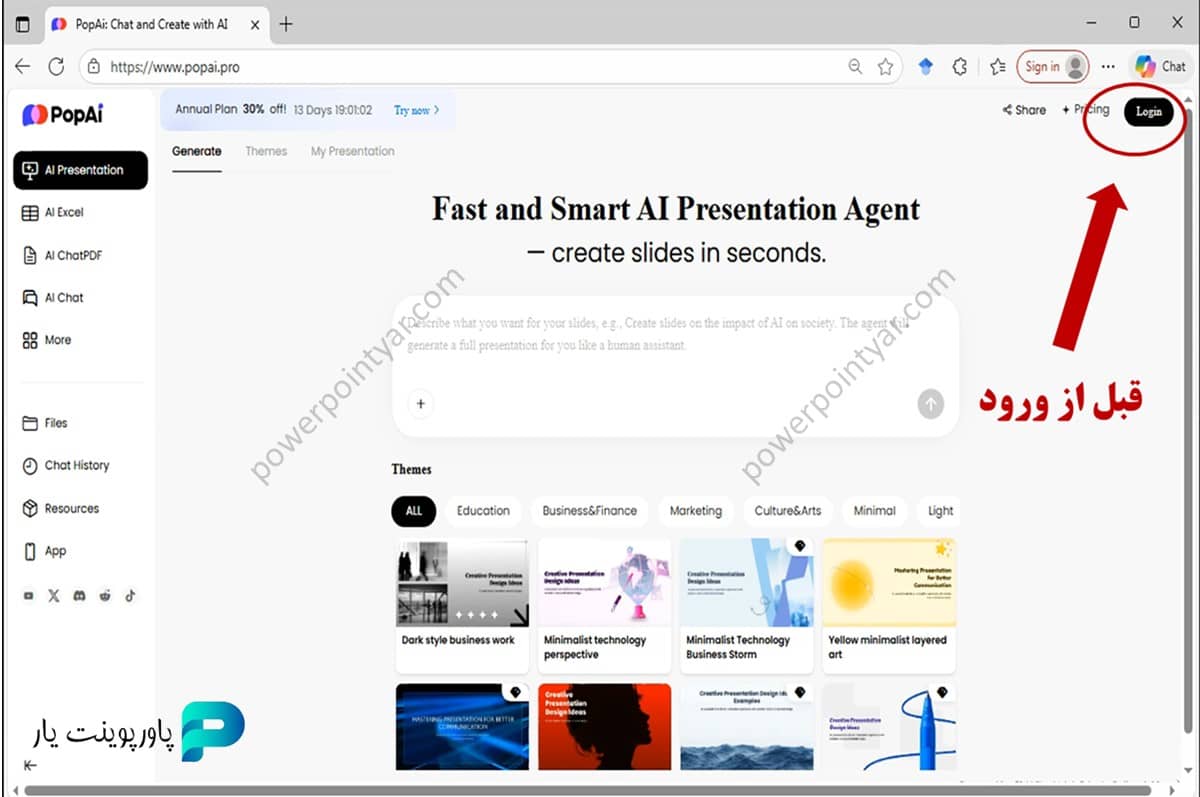Viewport: 1200px width, 797px height.
Task: Select the Education theme filter
Action: [483, 510]
